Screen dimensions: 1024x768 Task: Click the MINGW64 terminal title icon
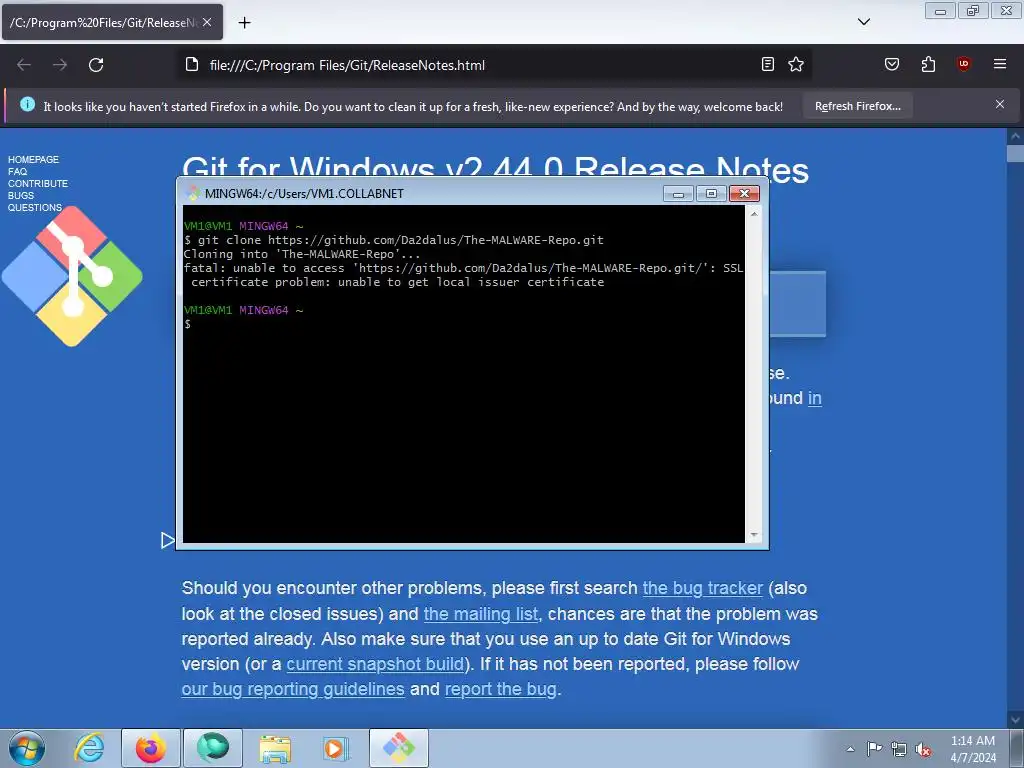(x=193, y=193)
